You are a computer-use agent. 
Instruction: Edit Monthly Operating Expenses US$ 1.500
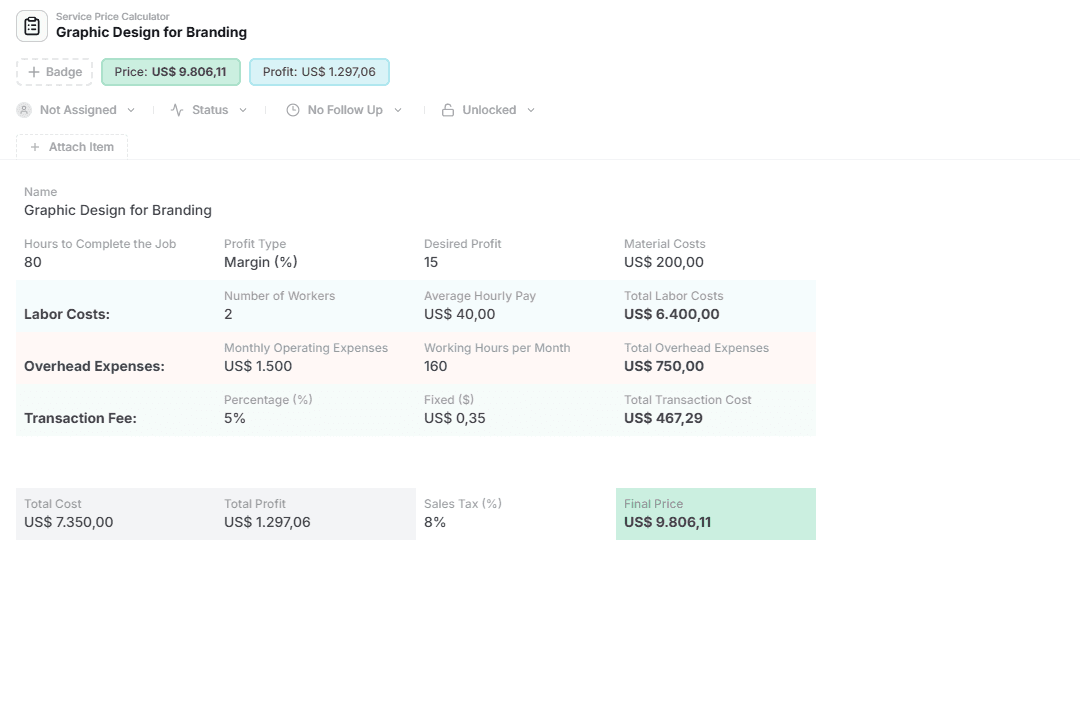(x=258, y=367)
